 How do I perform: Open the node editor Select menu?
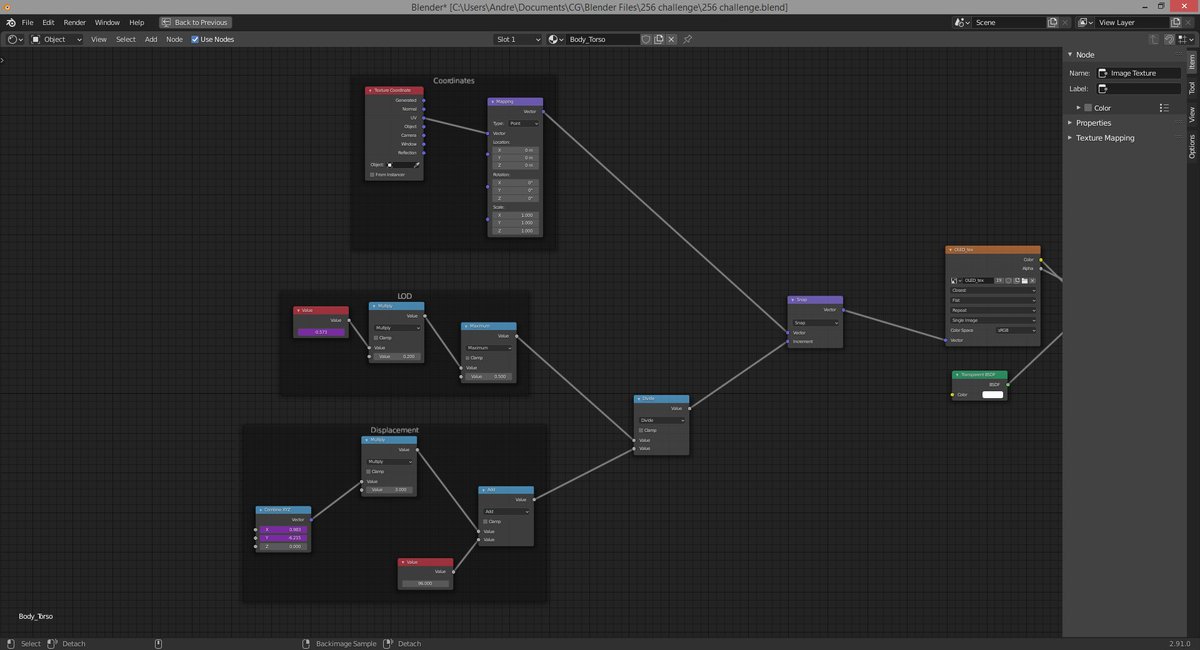pyautogui.click(x=126, y=39)
